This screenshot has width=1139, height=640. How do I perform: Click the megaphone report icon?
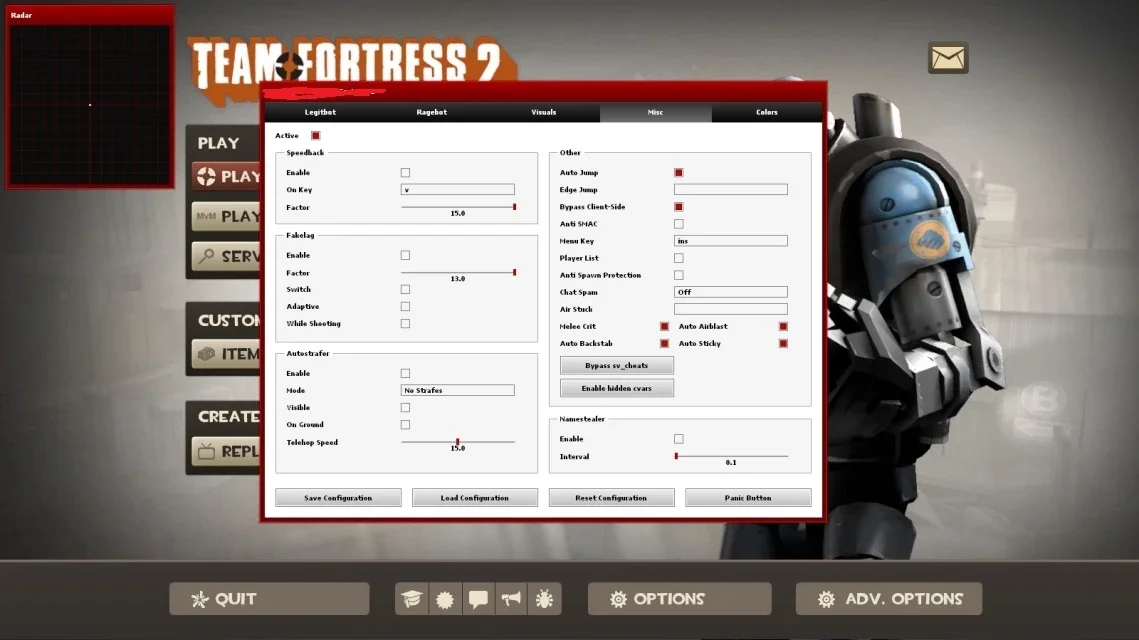(x=511, y=599)
